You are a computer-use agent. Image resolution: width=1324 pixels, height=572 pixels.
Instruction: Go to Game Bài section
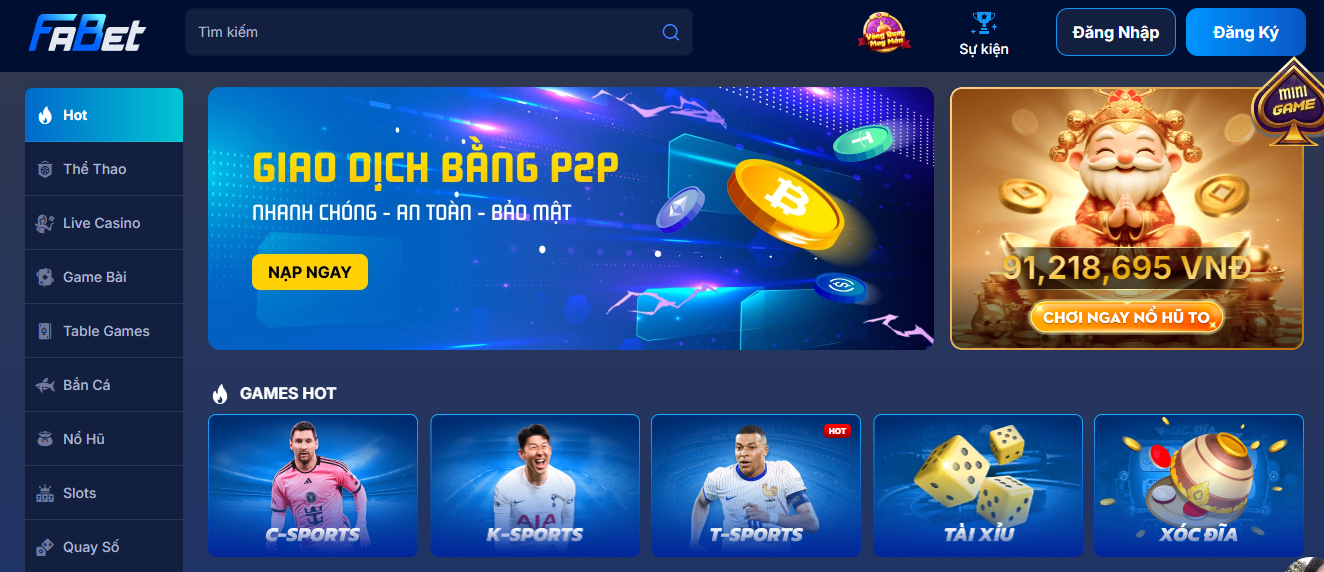[x=104, y=277]
